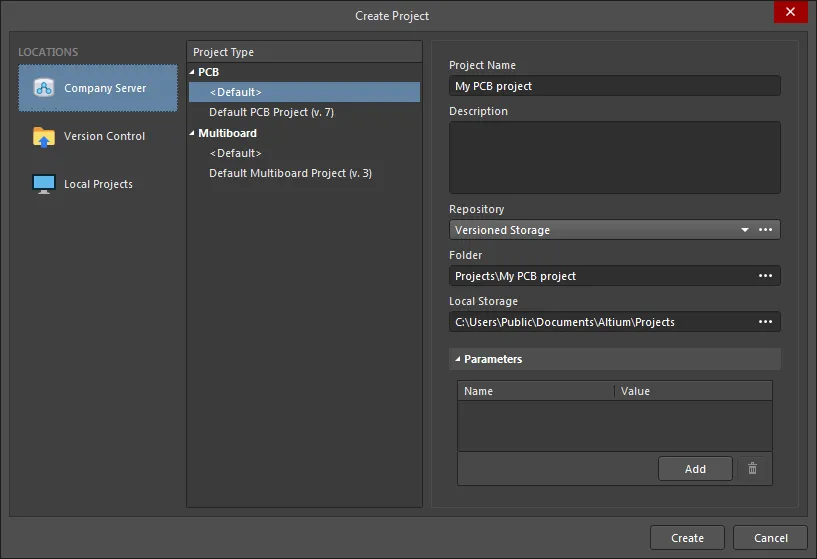Cancel project creation
This screenshot has width=817, height=559.
tap(771, 538)
